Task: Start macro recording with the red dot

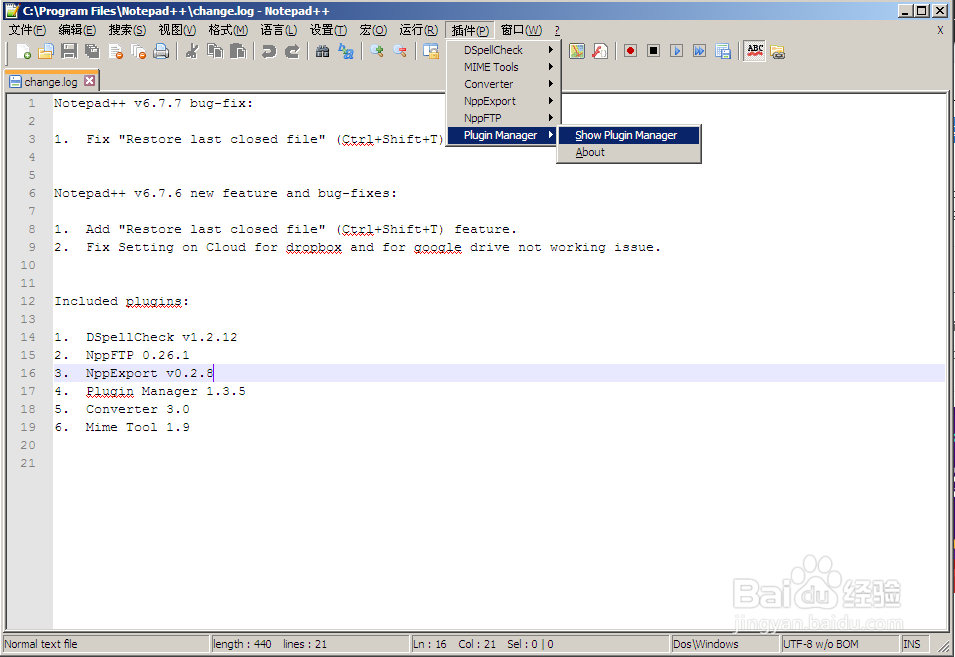Action: (x=630, y=51)
